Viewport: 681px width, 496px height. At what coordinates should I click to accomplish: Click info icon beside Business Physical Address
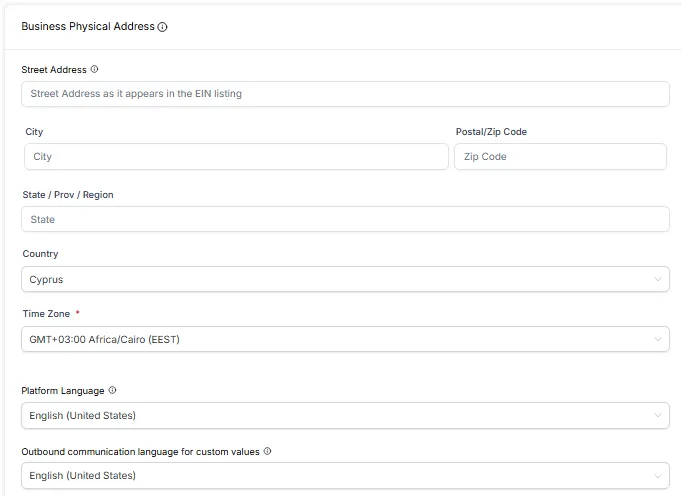(x=163, y=27)
